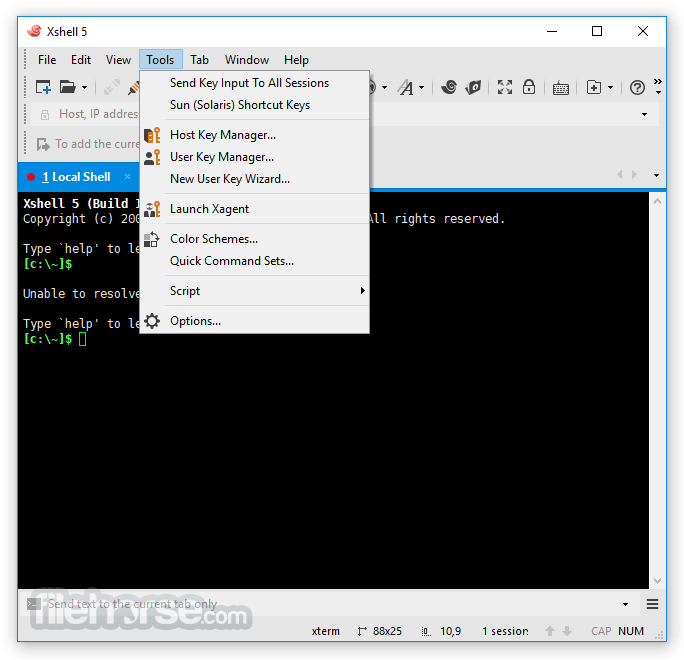The width and height of the screenshot is (684, 660).
Task: Open Options from Tools menu
Action: point(255,321)
